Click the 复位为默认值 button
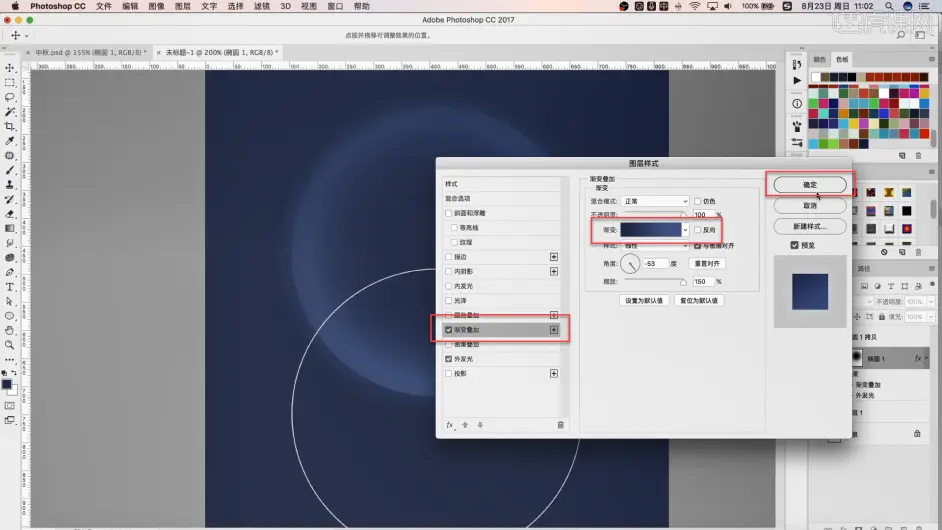 tap(699, 300)
